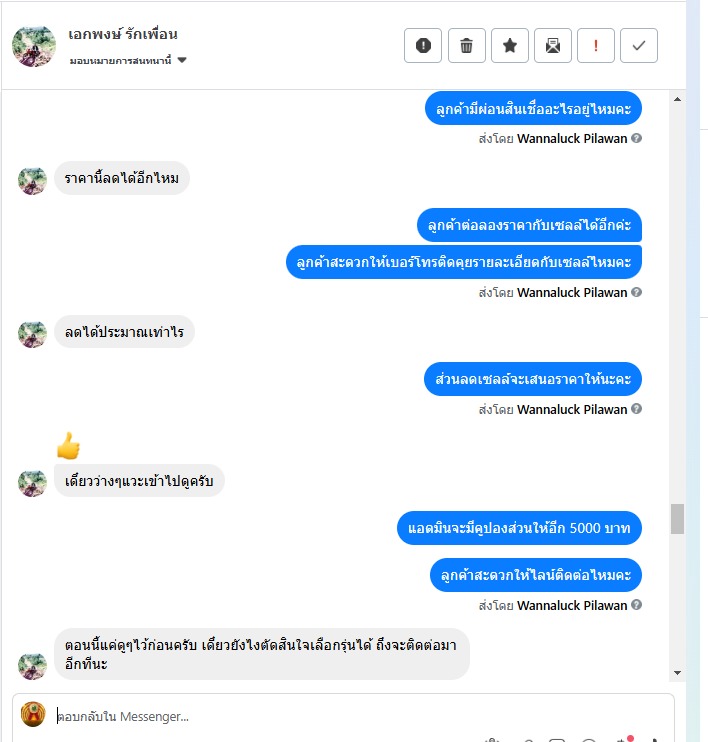Click help icon under ส่วนลดเซลล์ message
The width and height of the screenshot is (708, 742).
637,409
